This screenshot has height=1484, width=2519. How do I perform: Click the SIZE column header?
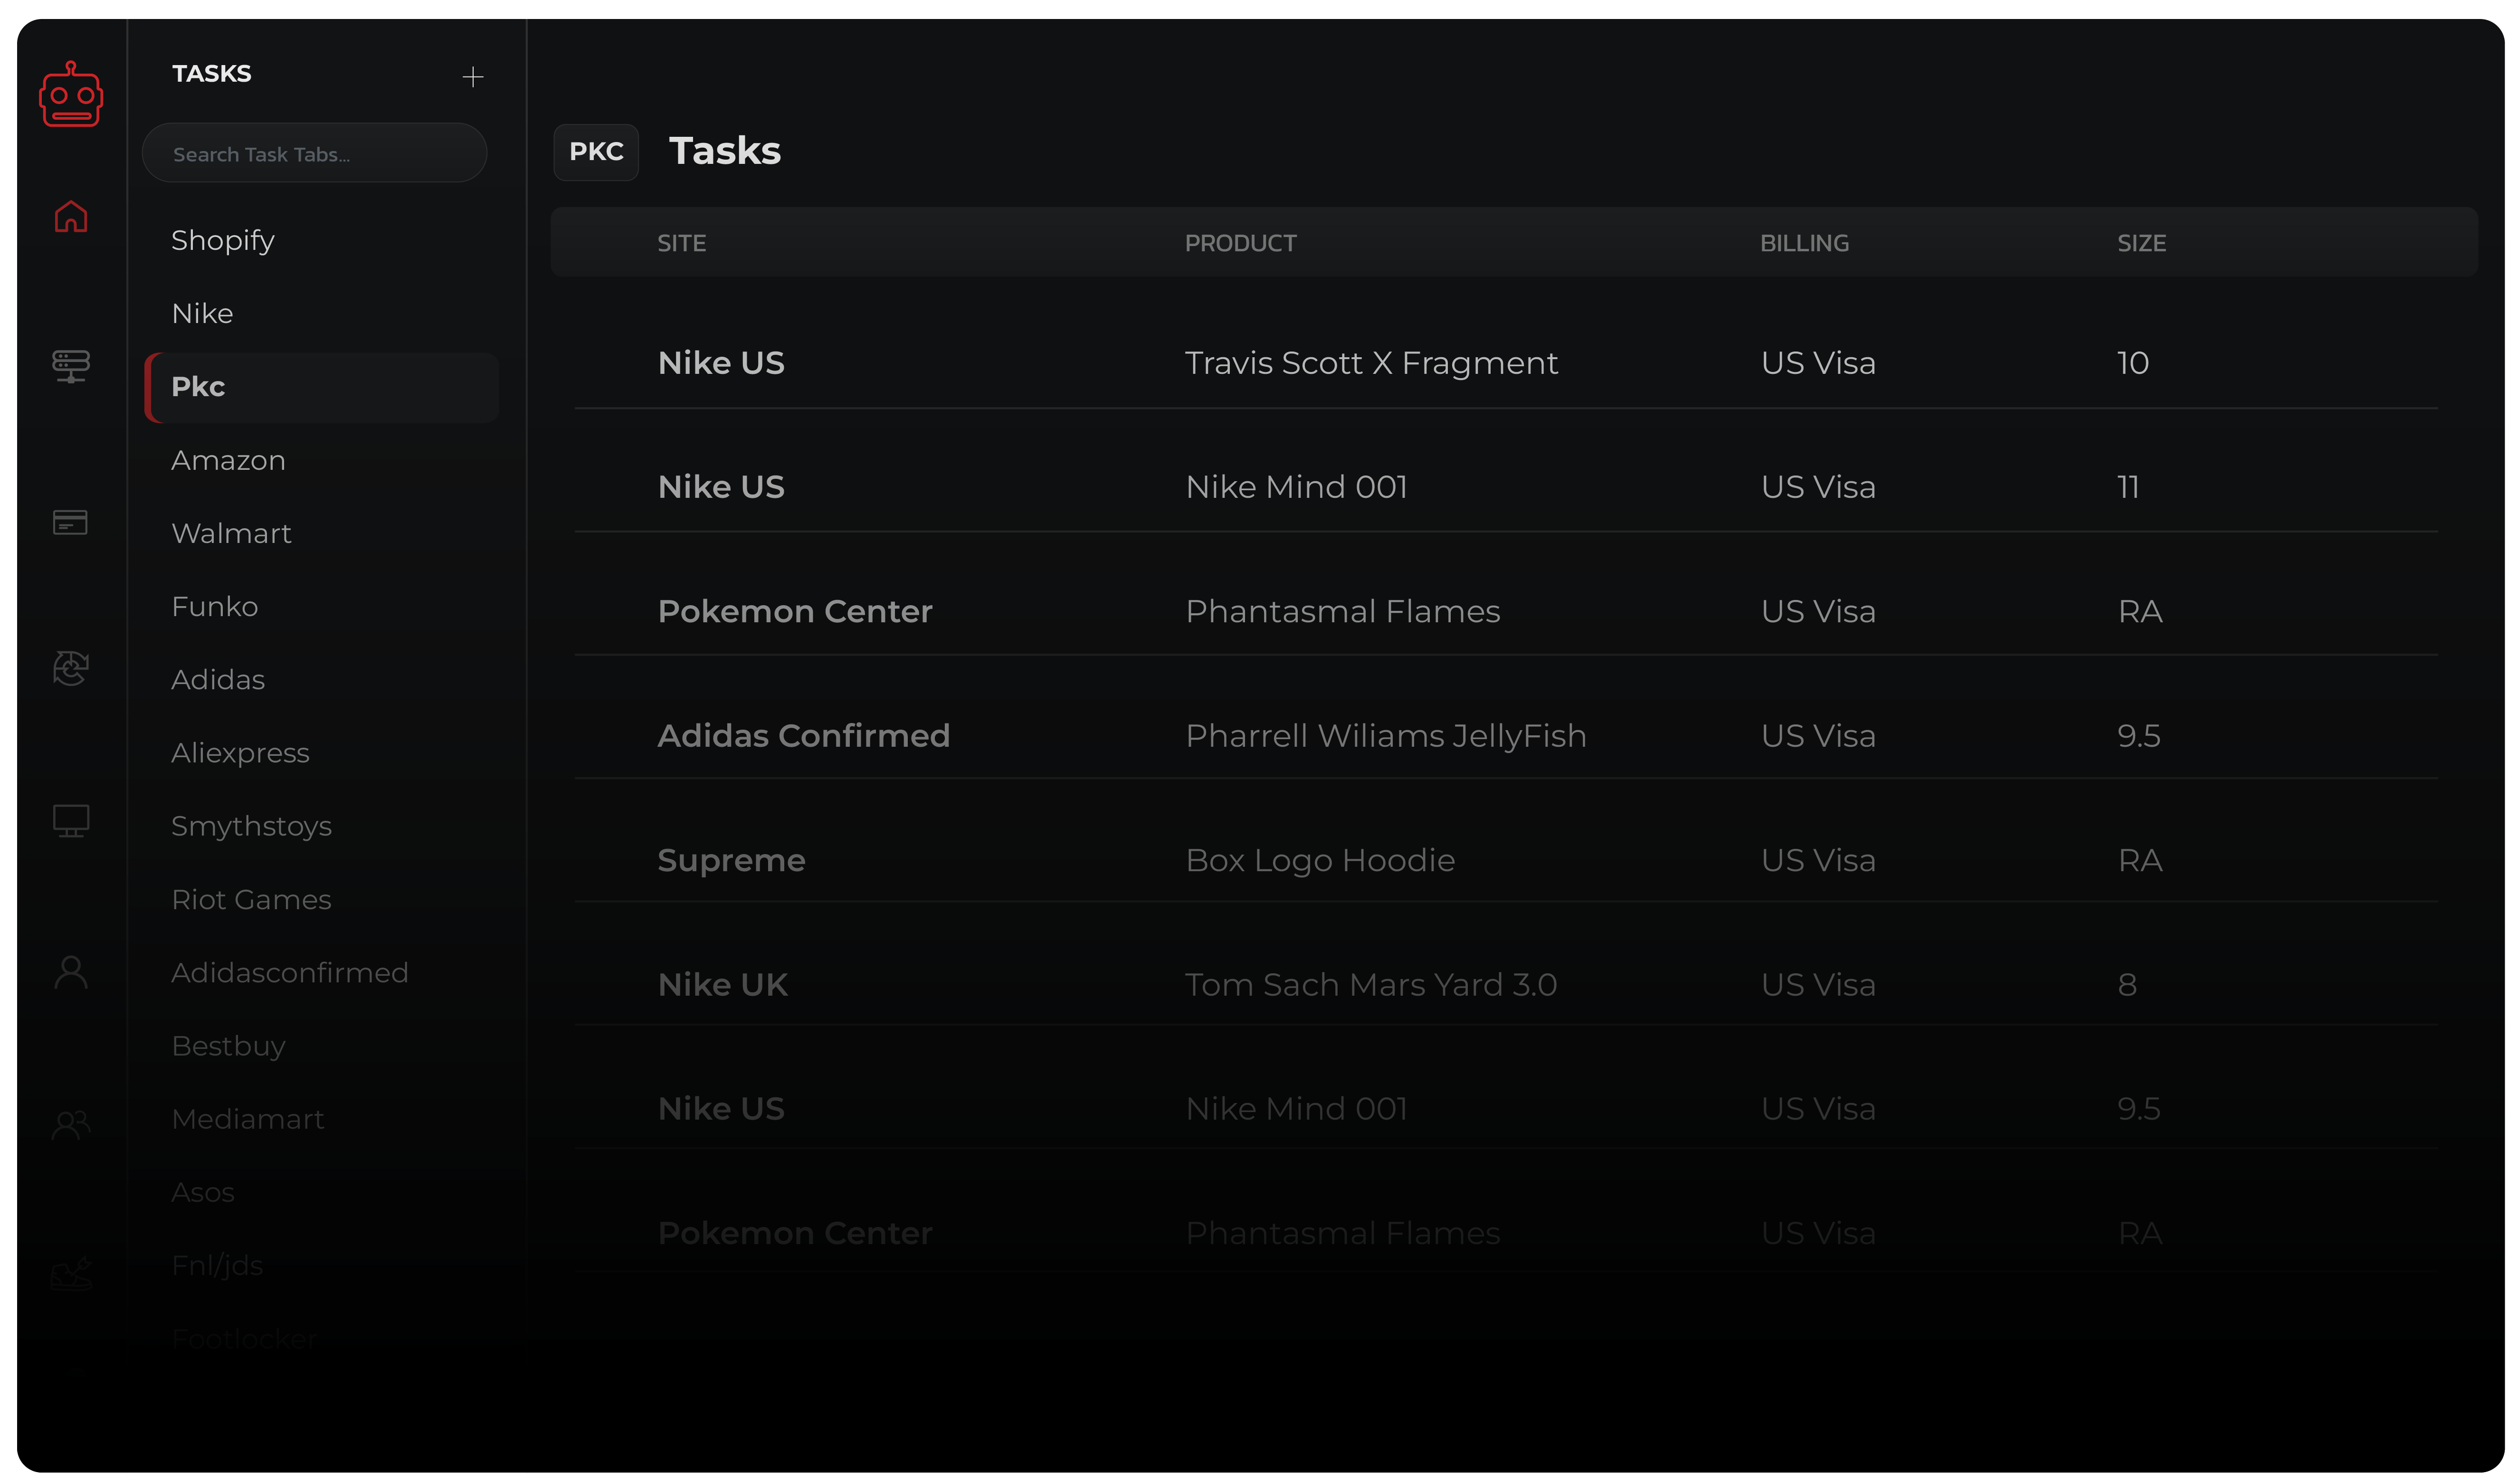pos(2141,243)
